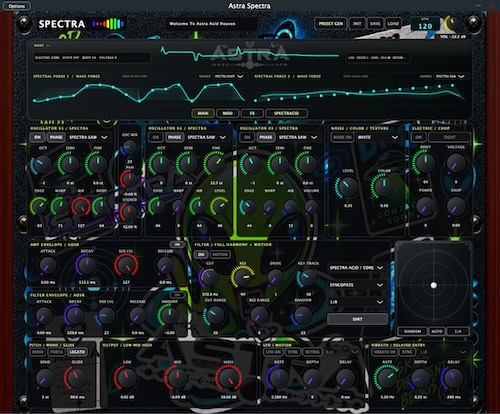Click Oscillator 01 FINE knob
The width and height of the screenshot is (500, 414).
pyautogui.click(x=98, y=164)
